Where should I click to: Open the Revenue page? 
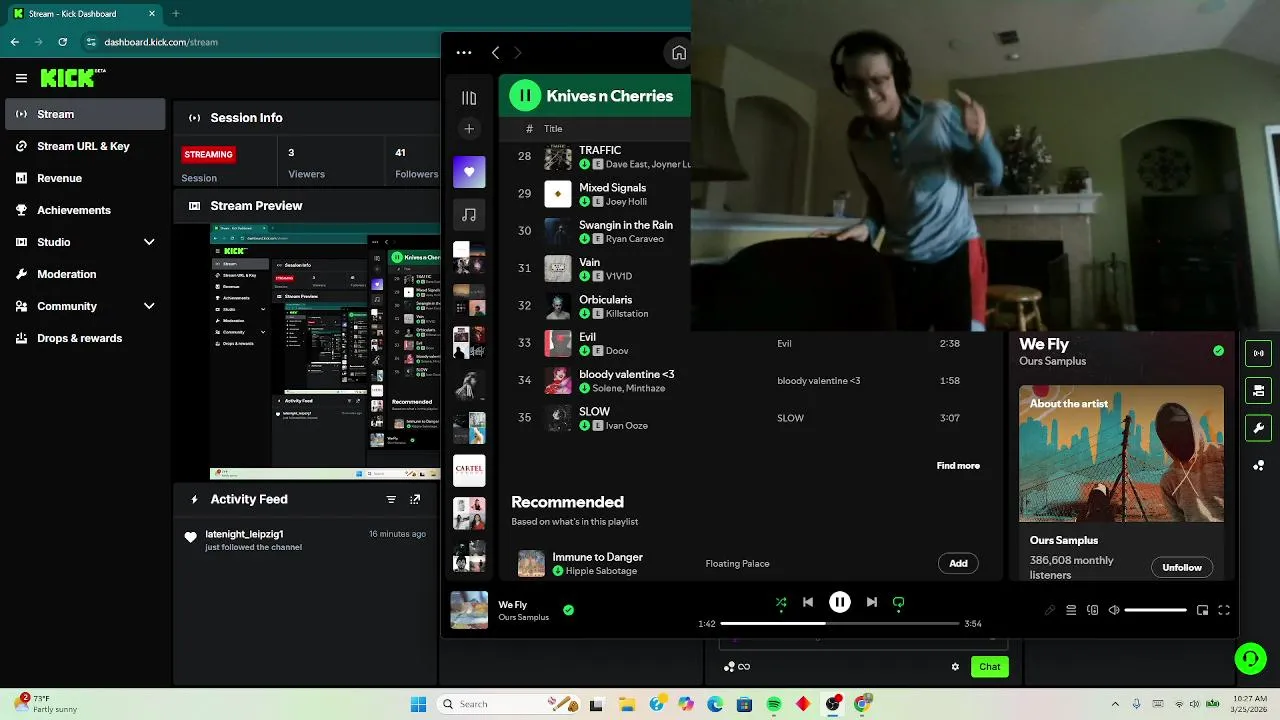(85, 178)
